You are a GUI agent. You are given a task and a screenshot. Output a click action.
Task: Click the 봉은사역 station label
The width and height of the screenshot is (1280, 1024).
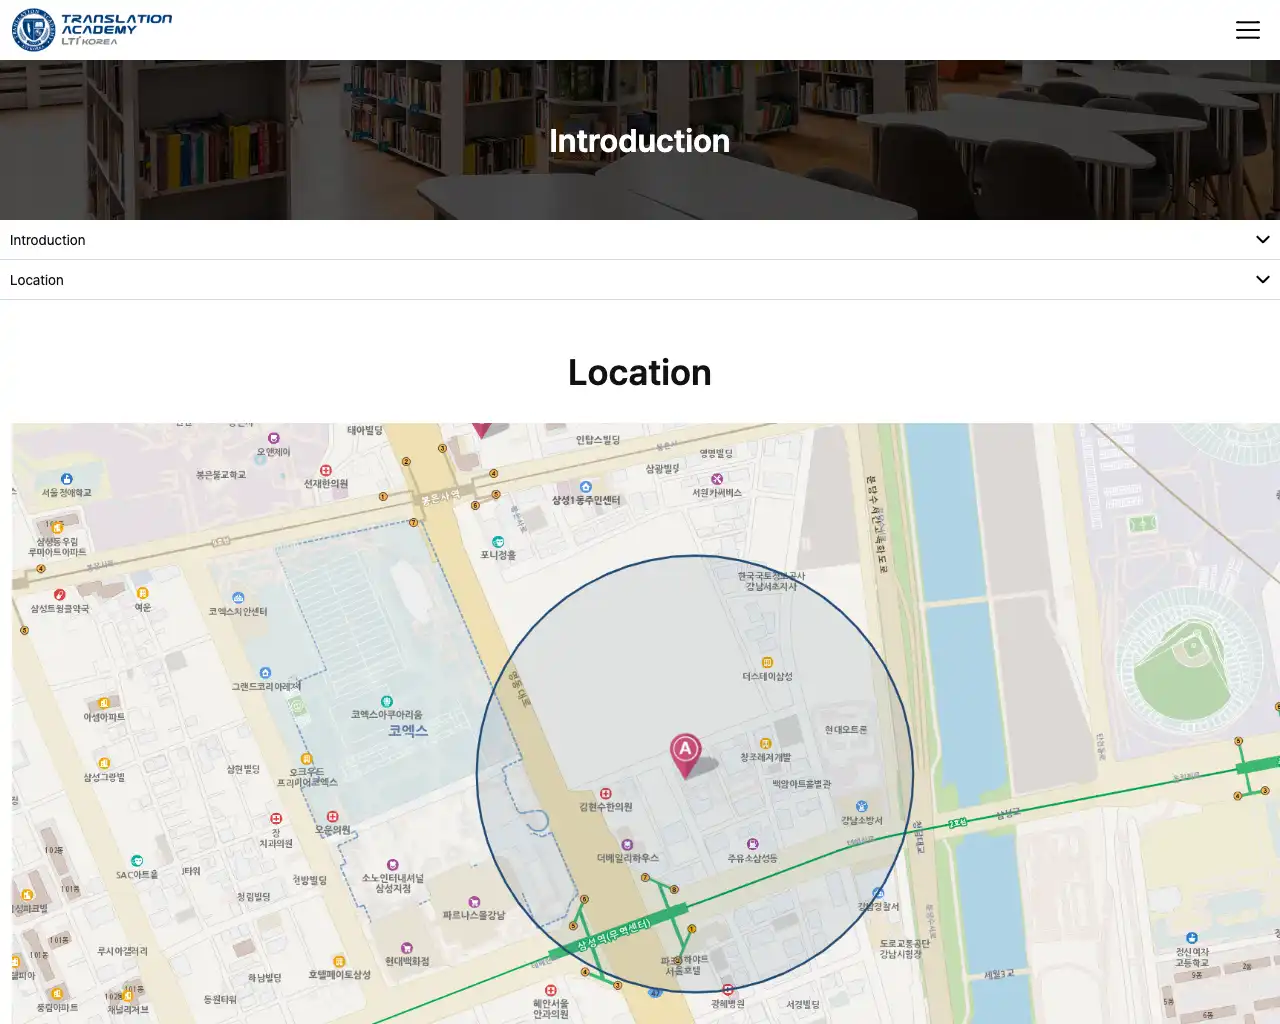[x=440, y=497]
